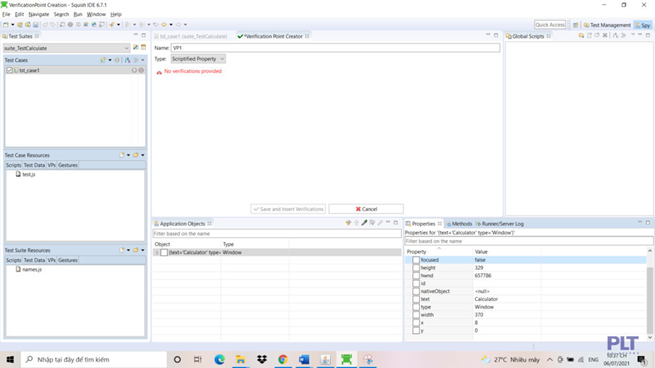This screenshot has width=655, height=368.
Task: Click the Windows Start button
Action: (x=10, y=359)
